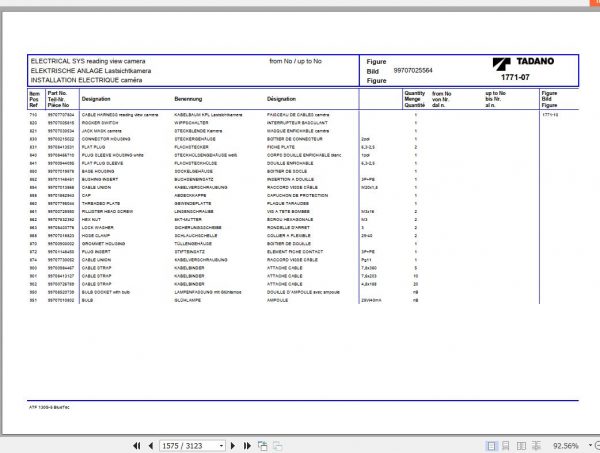Jump to the last page
Viewport: 600px width, 453px height.
[247, 446]
